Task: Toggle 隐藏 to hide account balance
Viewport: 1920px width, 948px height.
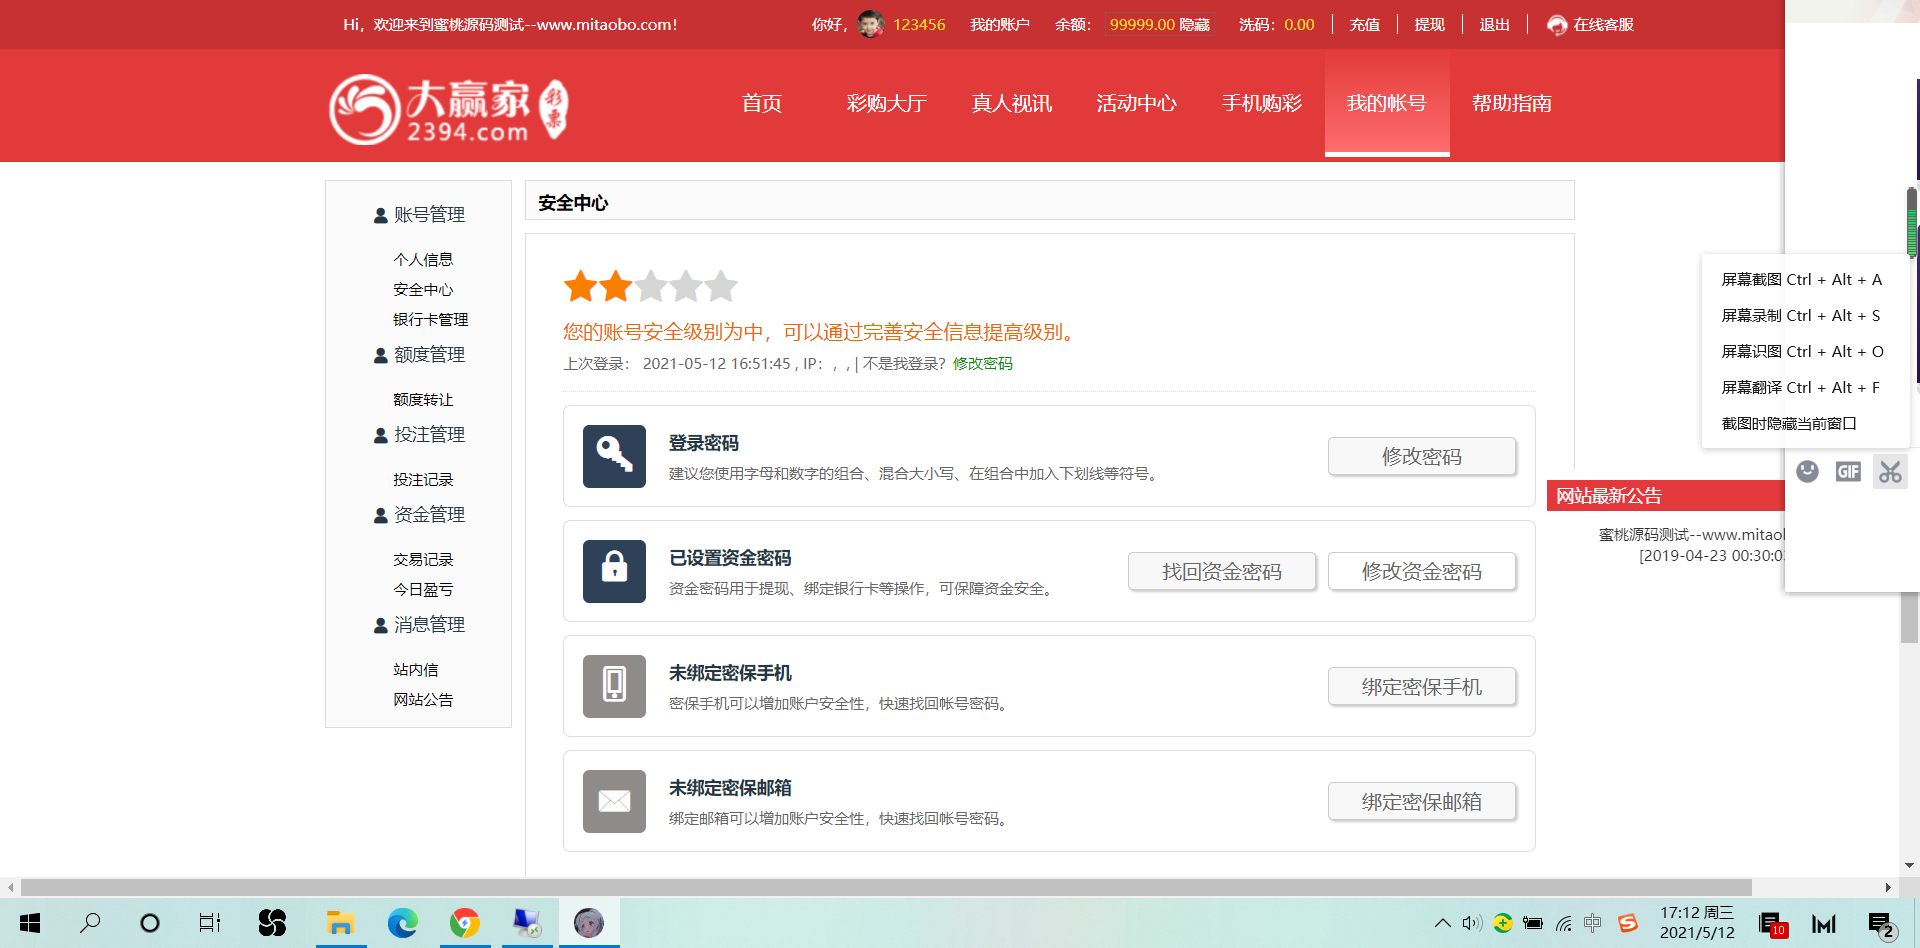Action: (1195, 25)
